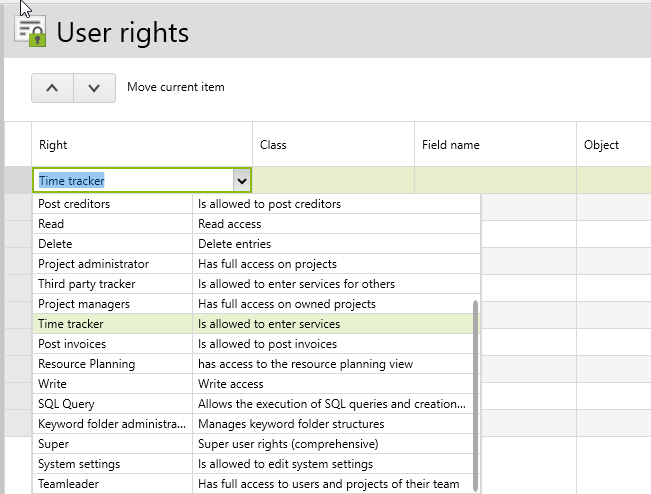This screenshot has width=651, height=494.
Task: Select 'Post creditors' from the list
Action: click(x=74, y=204)
